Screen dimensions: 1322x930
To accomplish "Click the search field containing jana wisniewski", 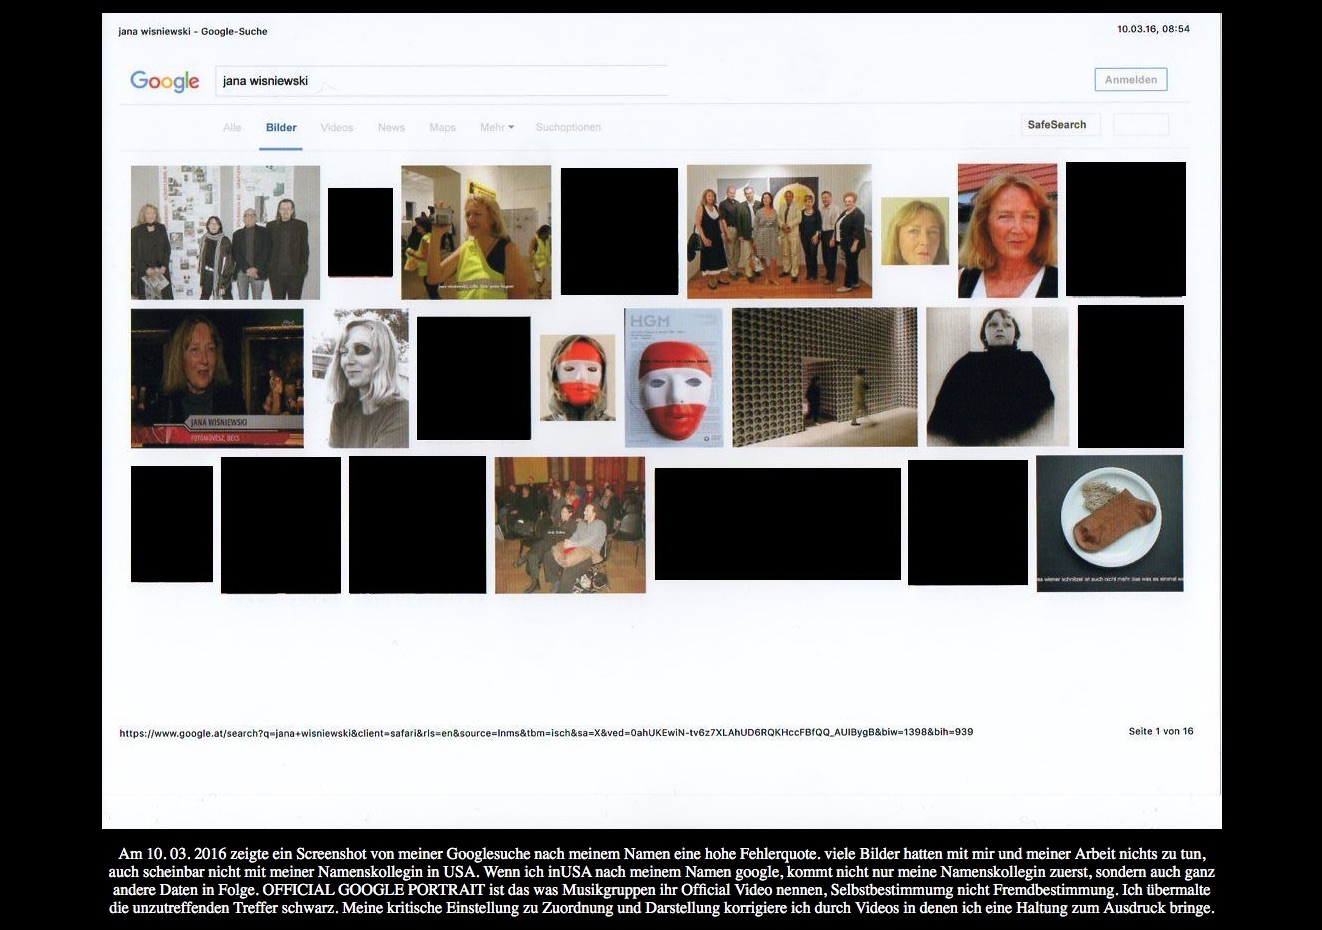I will tap(440, 81).
